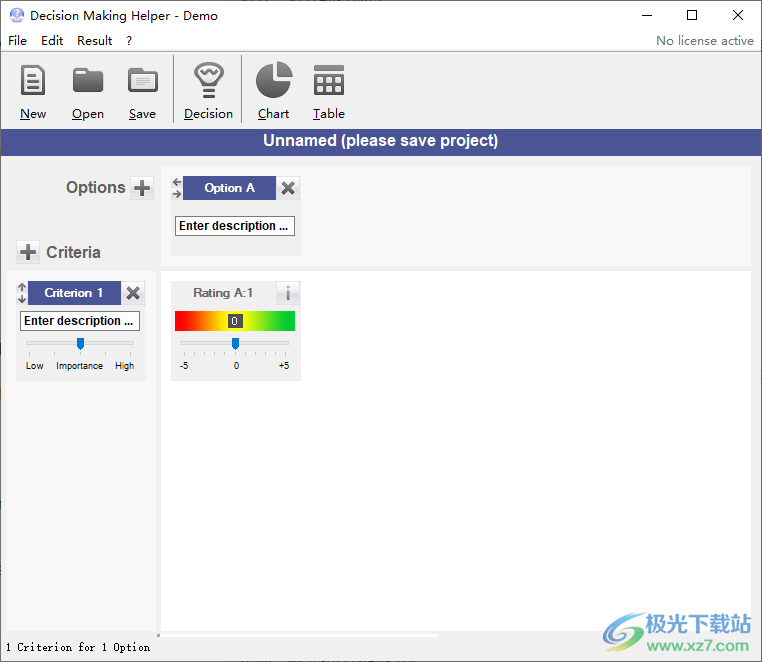The width and height of the screenshot is (762, 662).
Task: Click the Option A title button
Action: tap(229, 188)
